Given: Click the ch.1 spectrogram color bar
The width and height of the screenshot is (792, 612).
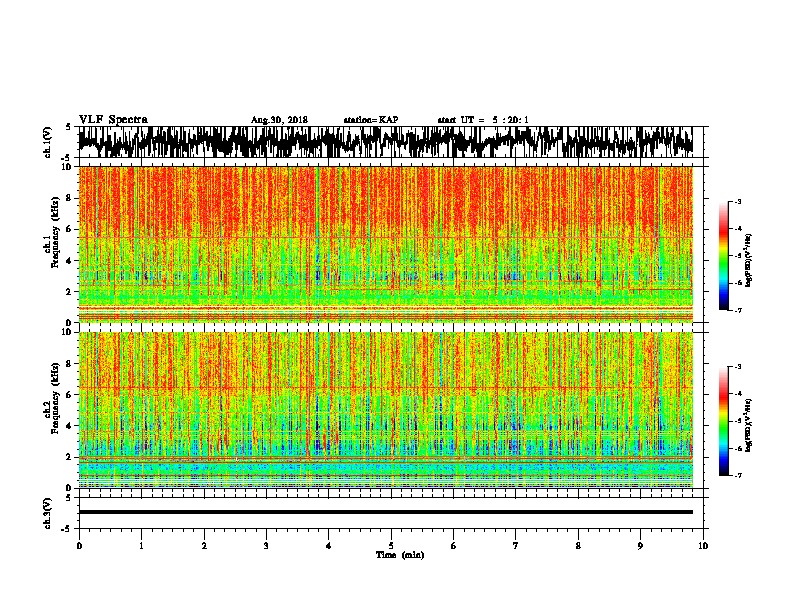Looking at the screenshot, I should coord(723,256).
